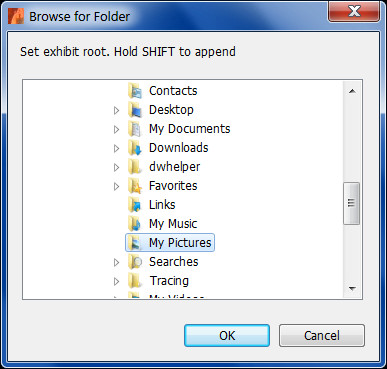Click the scroll up arrow

pos(352,91)
